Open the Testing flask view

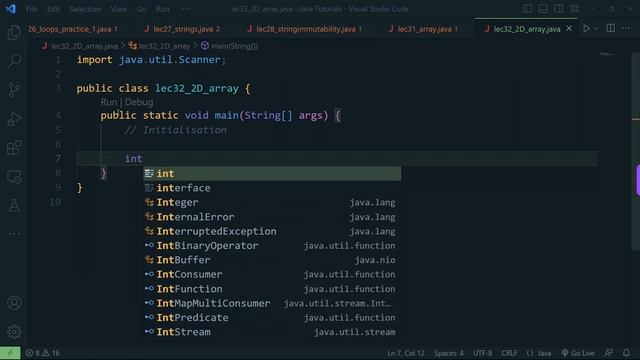click(14, 205)
